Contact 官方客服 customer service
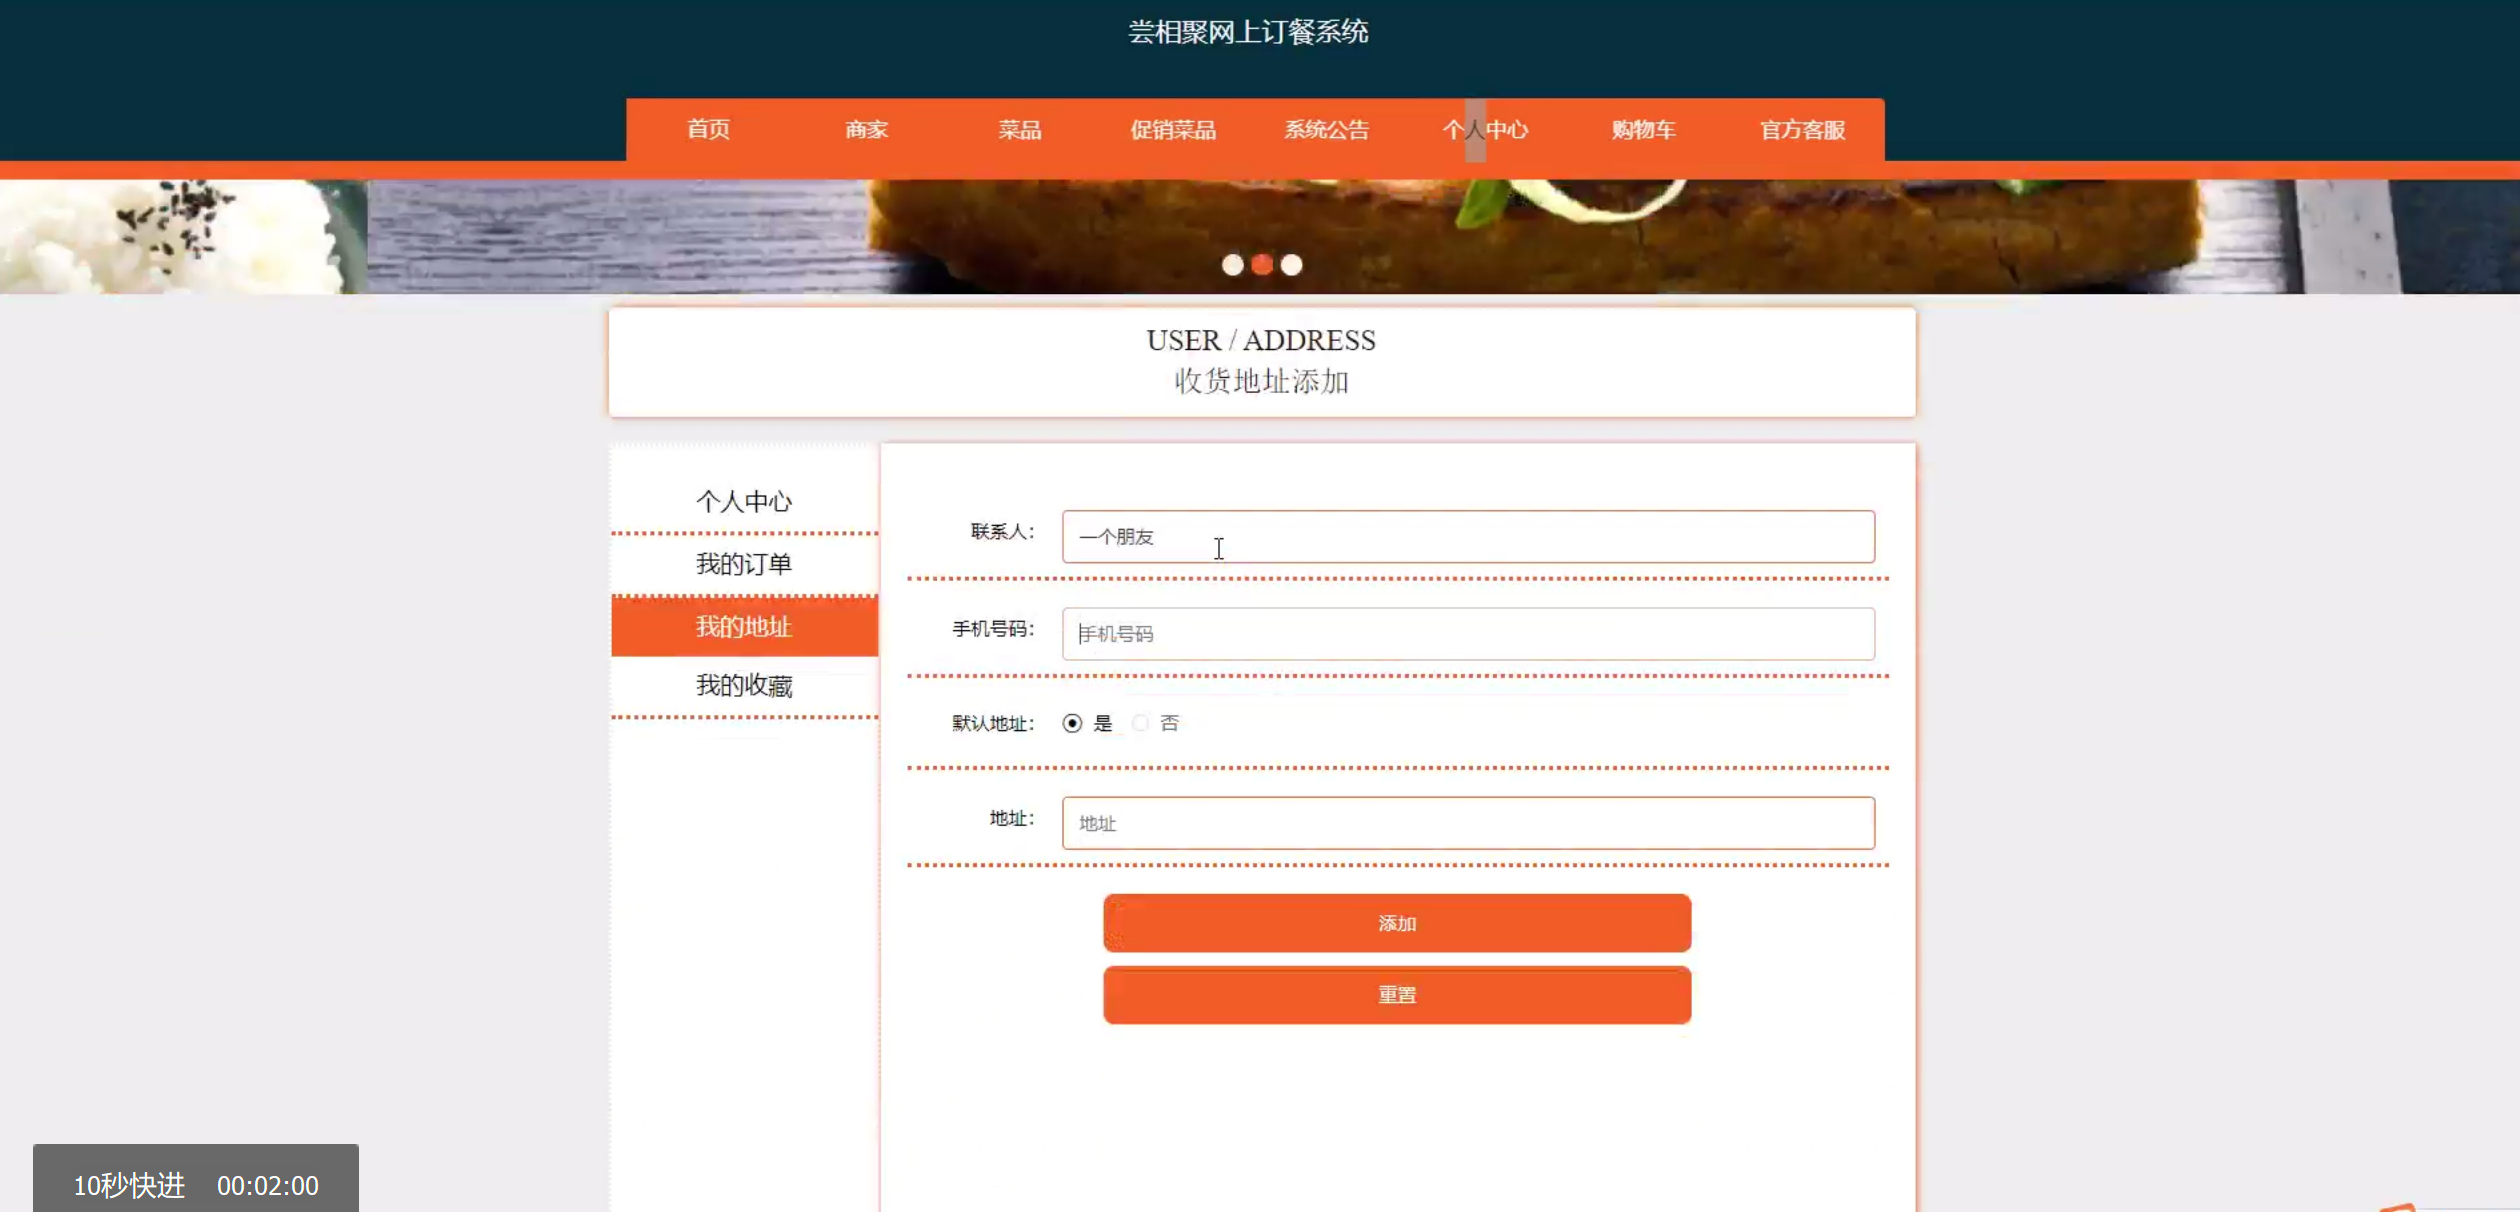The image size is (2520, 1212). [x=1802, y=130]
